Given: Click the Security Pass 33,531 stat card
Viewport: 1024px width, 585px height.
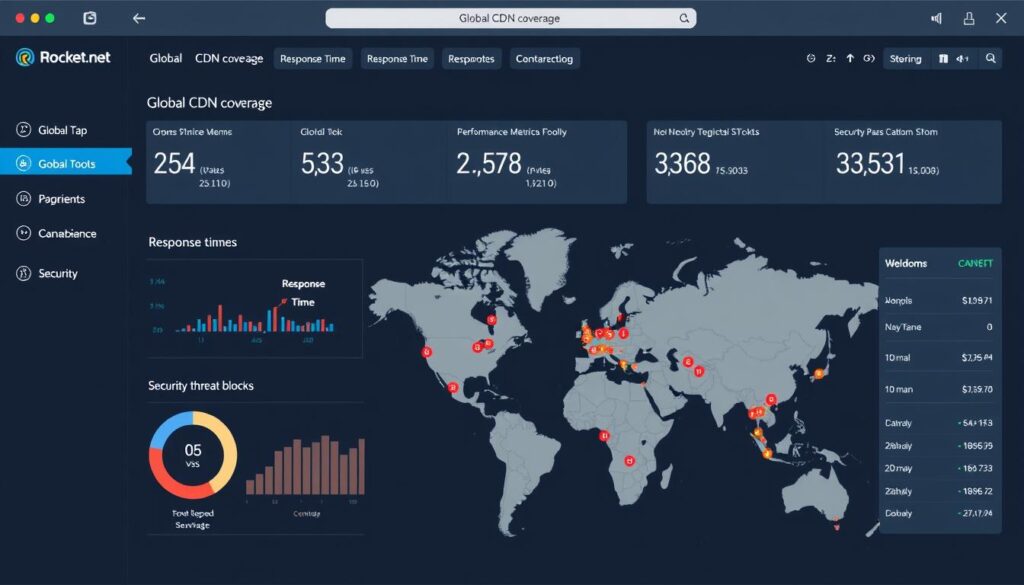Looking at the screenshot, I should [x=913, y=162].
